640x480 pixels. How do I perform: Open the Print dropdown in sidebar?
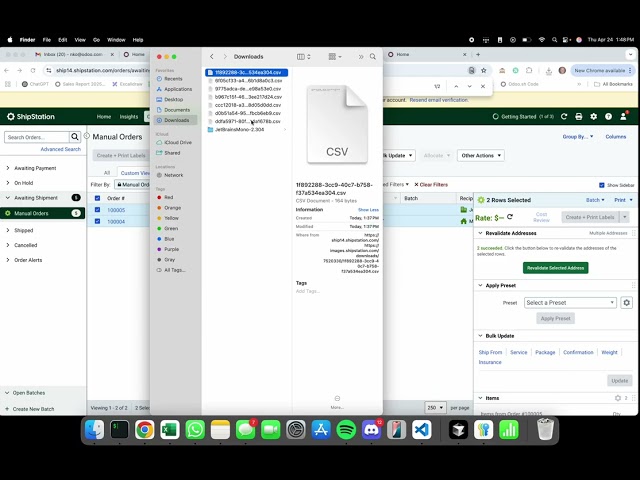tap(623, 200)
